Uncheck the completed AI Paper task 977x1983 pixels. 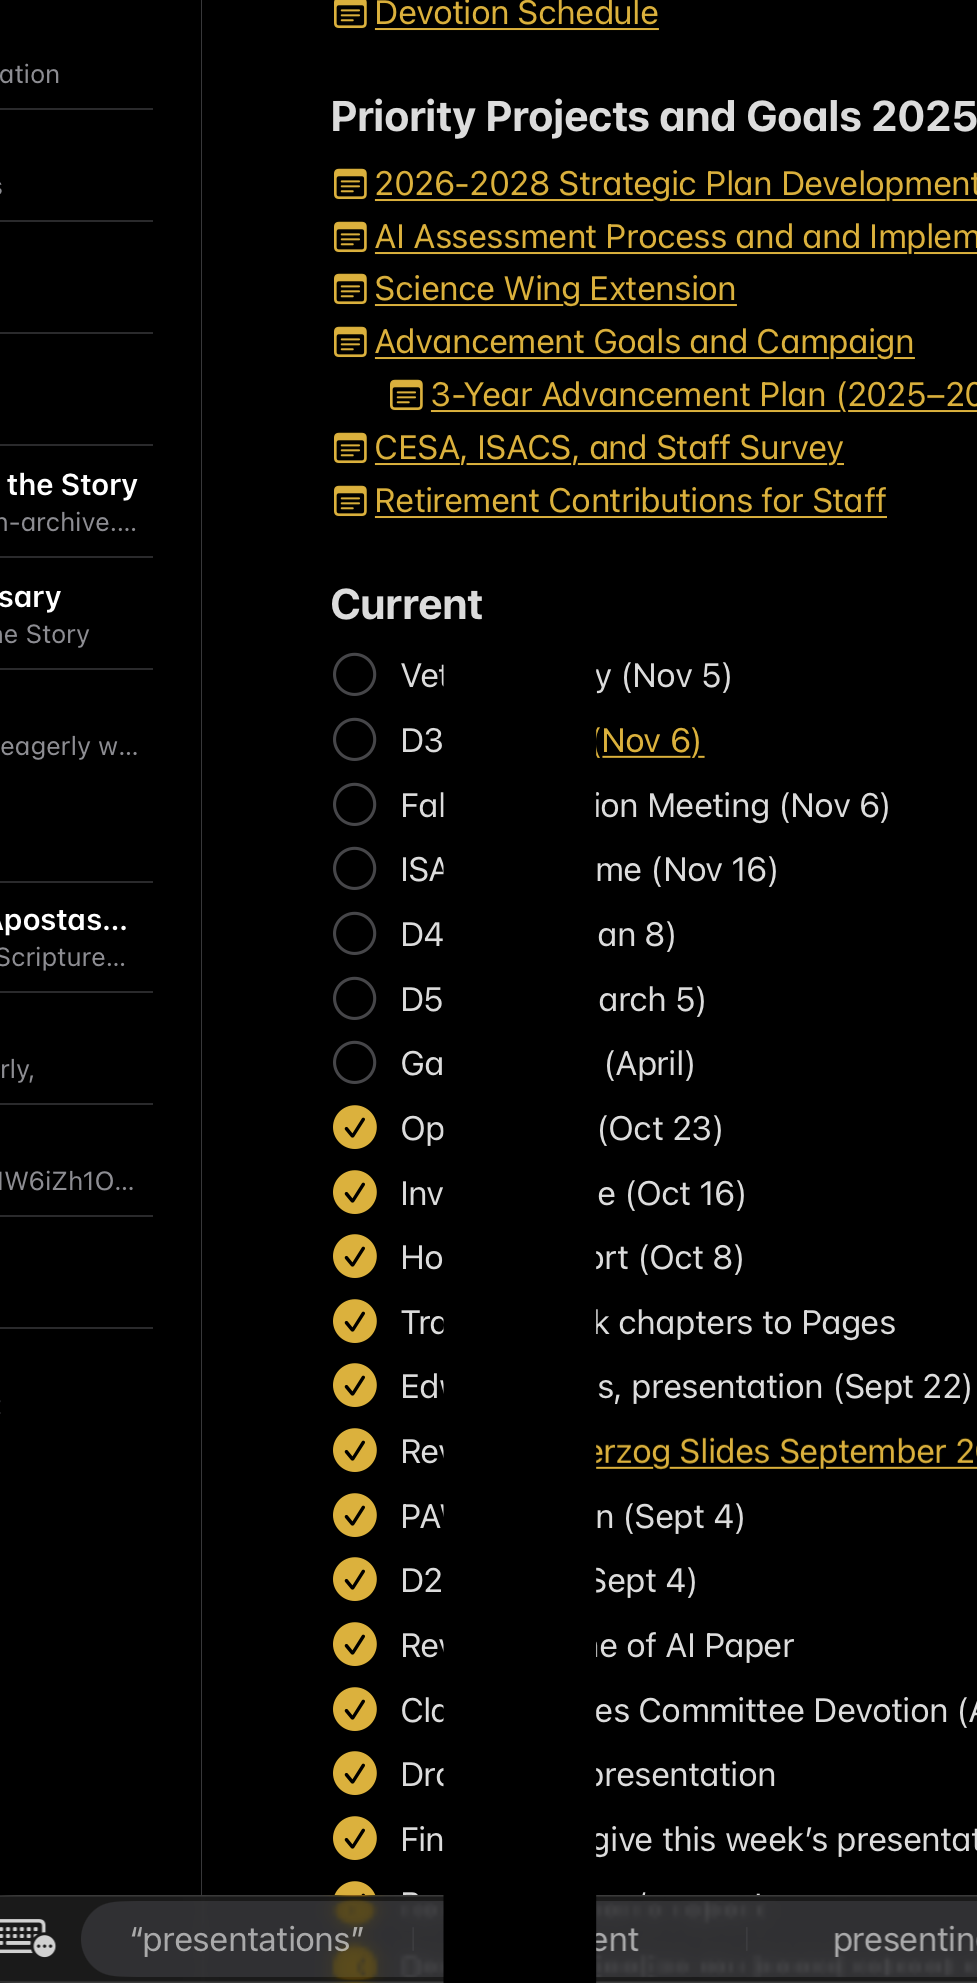click(354, 1645)
